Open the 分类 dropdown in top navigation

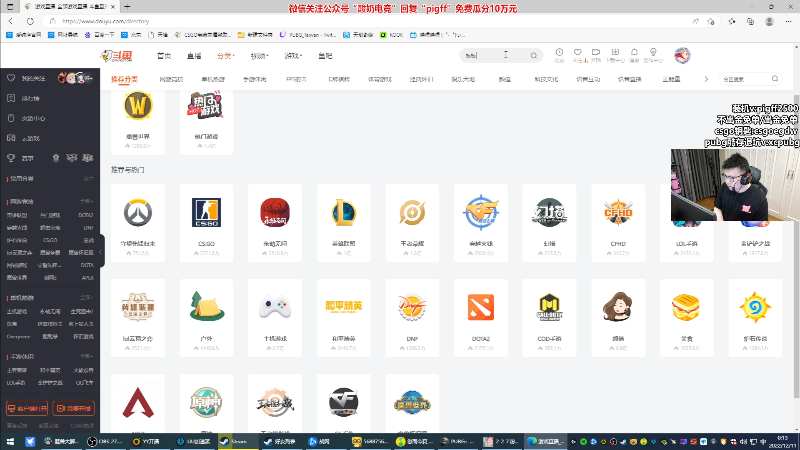(226, 56)
